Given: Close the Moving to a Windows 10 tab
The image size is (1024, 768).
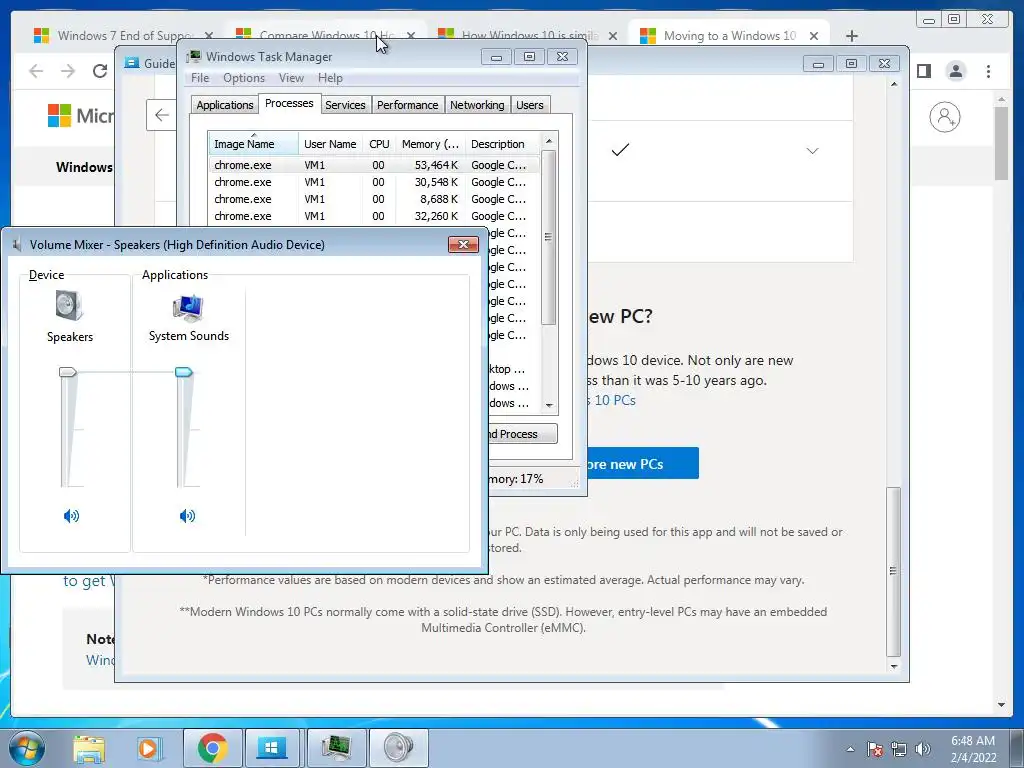Looking at the screenshot, I should (814, 36).
